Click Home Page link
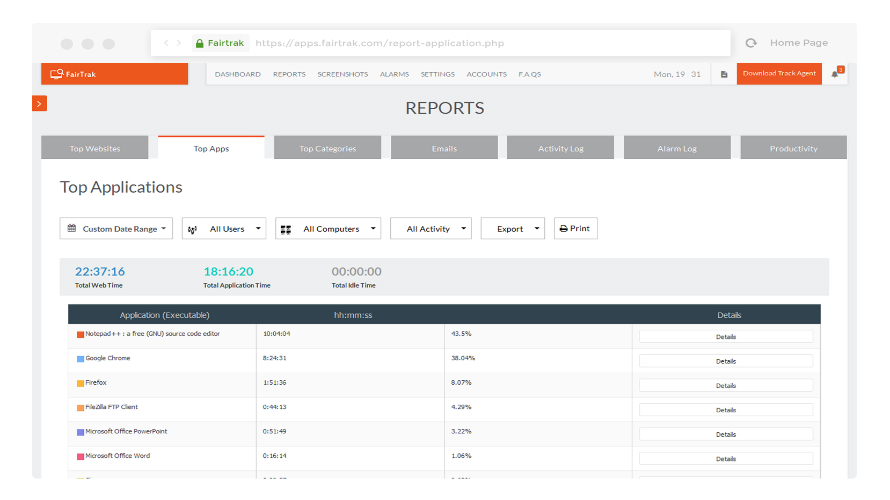 (799, 43)
